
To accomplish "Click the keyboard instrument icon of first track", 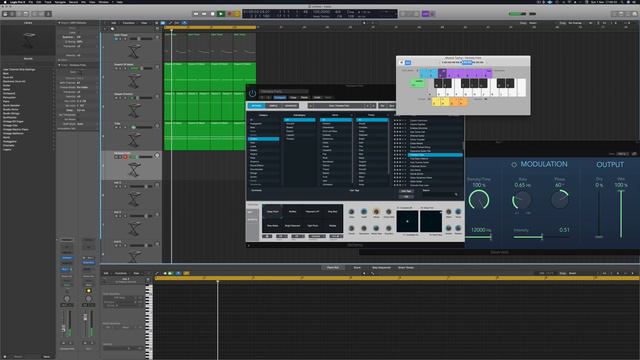I will [x=134, y=51].
